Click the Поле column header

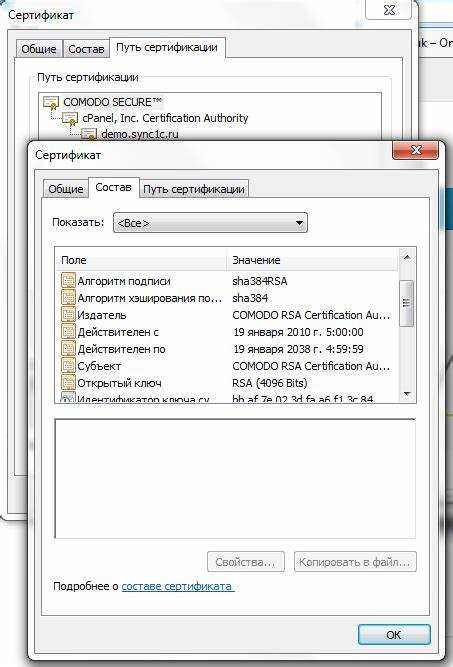(x=142, y=260)
